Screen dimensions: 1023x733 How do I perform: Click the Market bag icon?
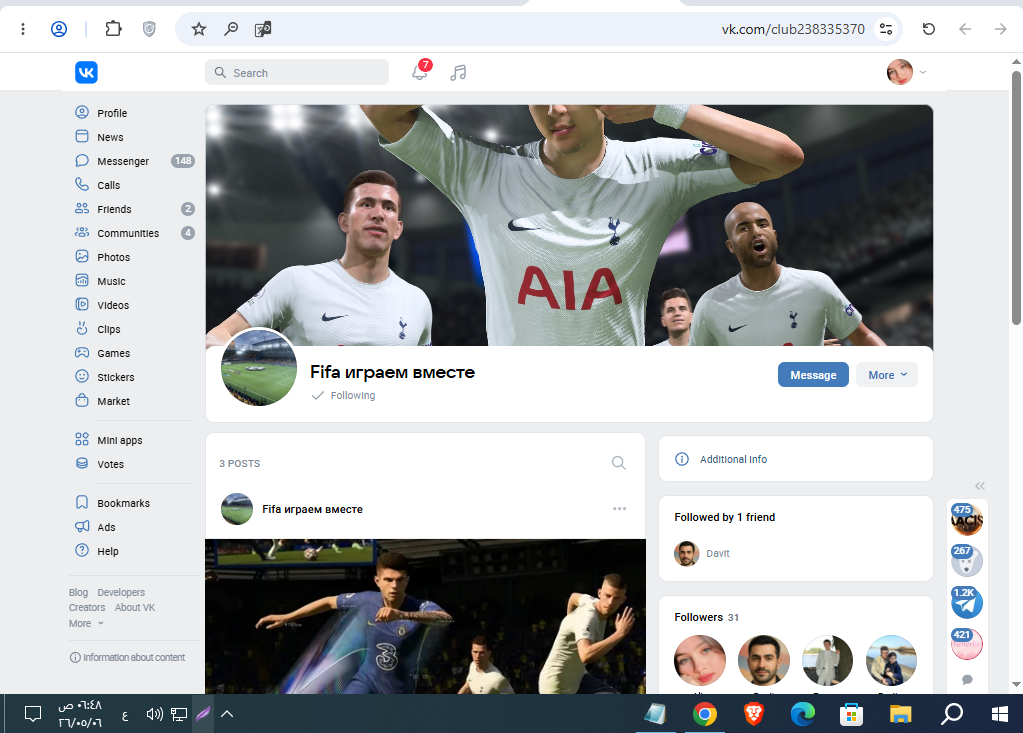[x=82, y=400]
